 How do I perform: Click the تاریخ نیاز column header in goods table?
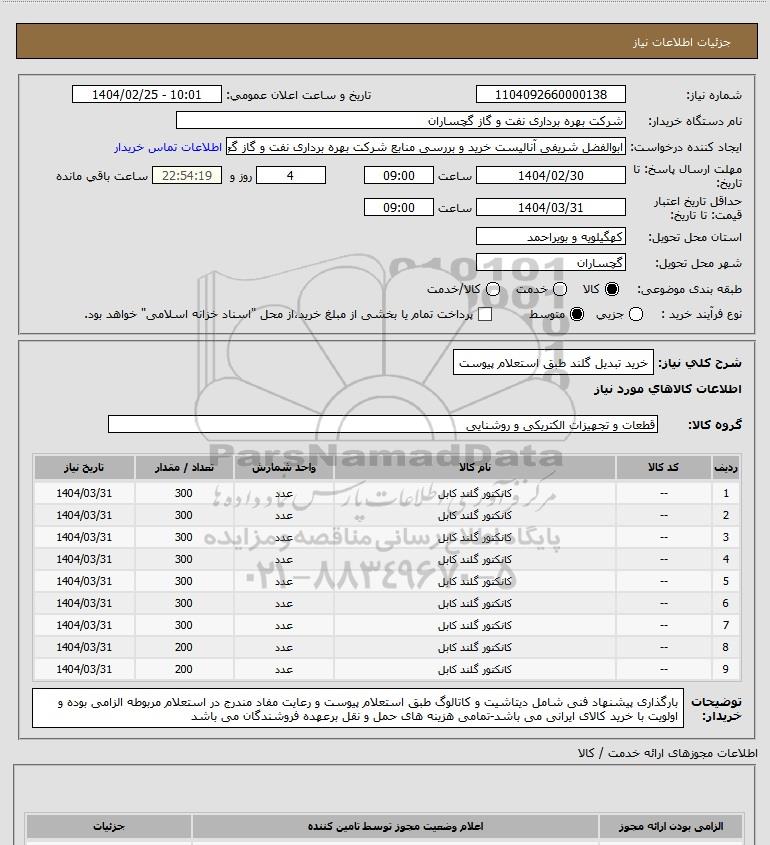[84, 467]
